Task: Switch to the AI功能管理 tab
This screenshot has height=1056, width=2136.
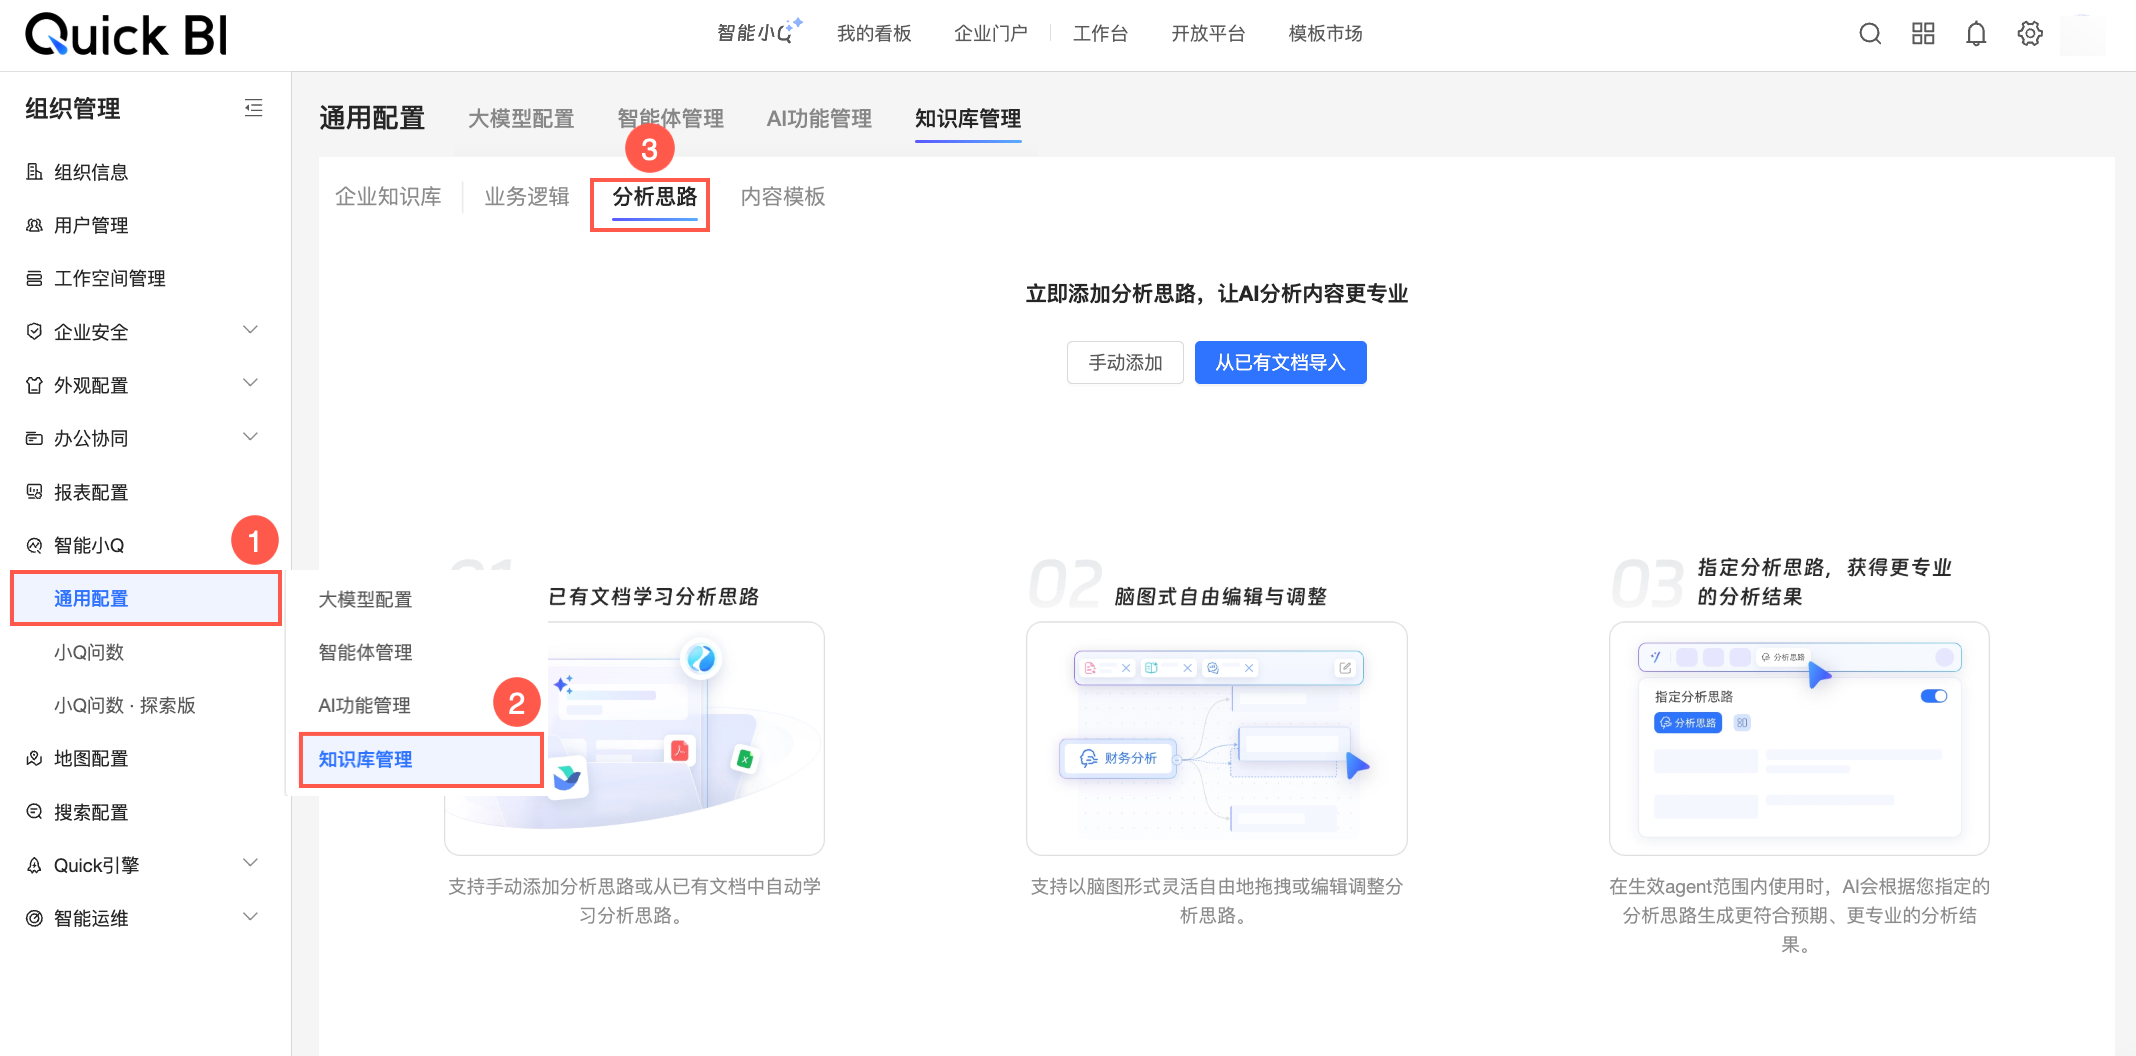Action: pos(819,119)
